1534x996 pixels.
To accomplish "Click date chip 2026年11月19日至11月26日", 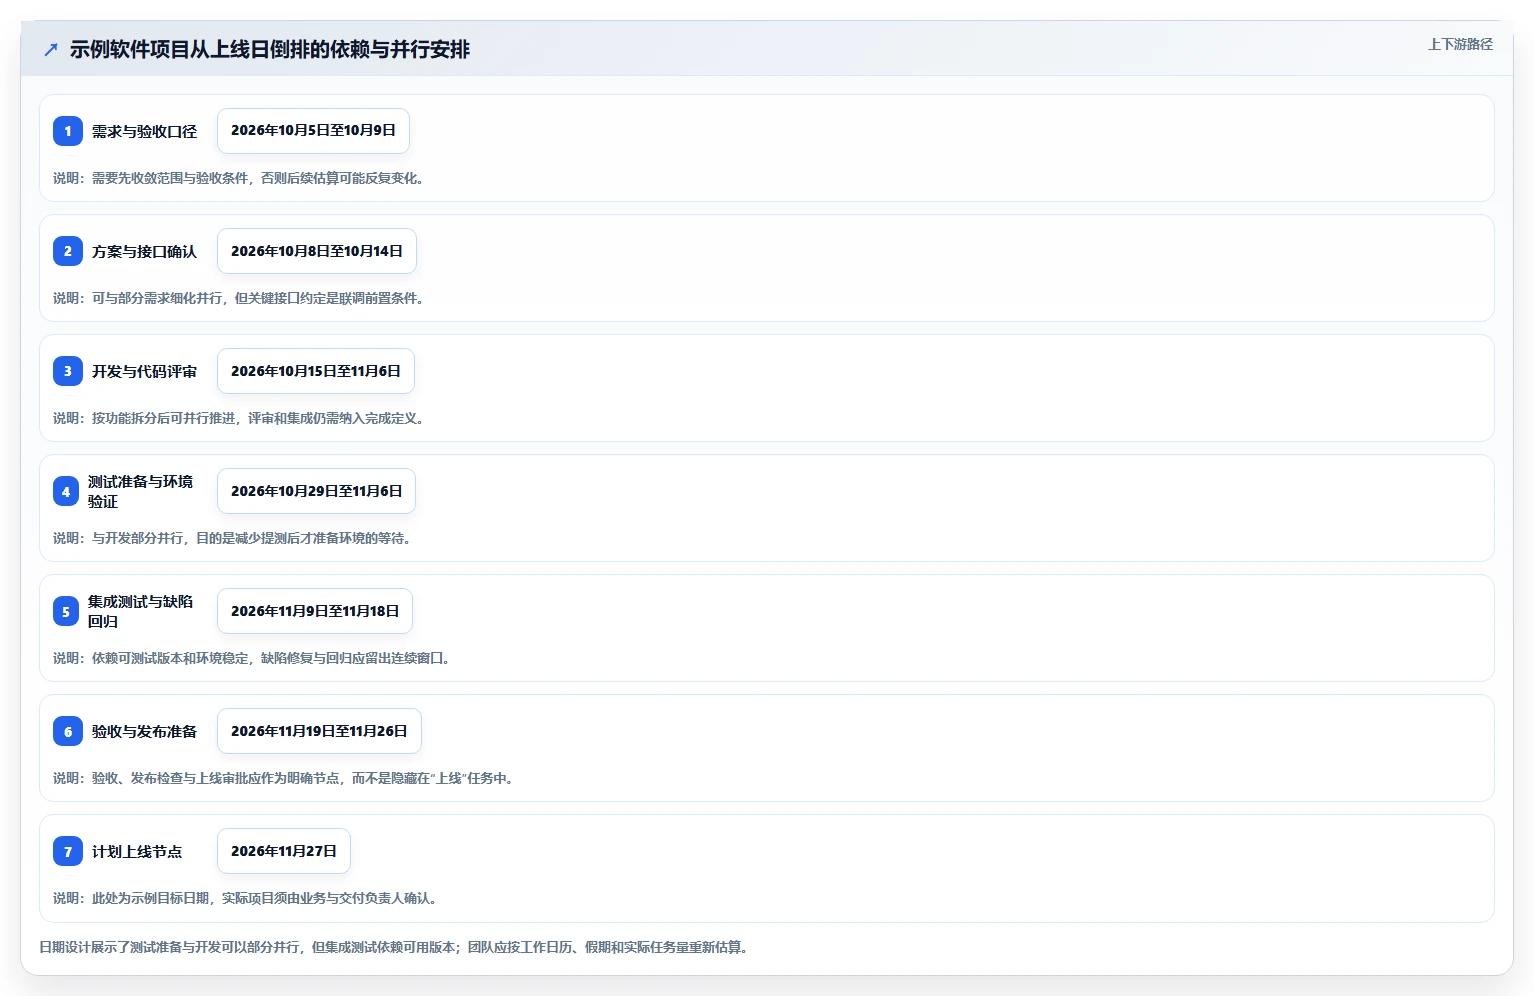I will pos(319,731).
